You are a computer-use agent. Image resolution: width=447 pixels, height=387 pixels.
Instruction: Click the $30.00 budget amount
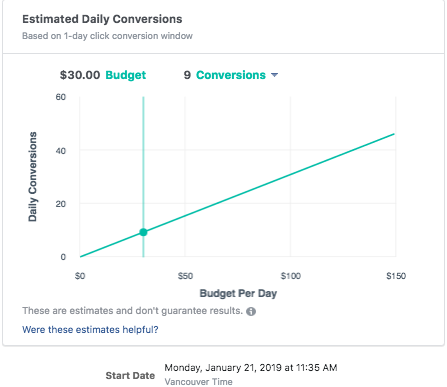(80, 75)
